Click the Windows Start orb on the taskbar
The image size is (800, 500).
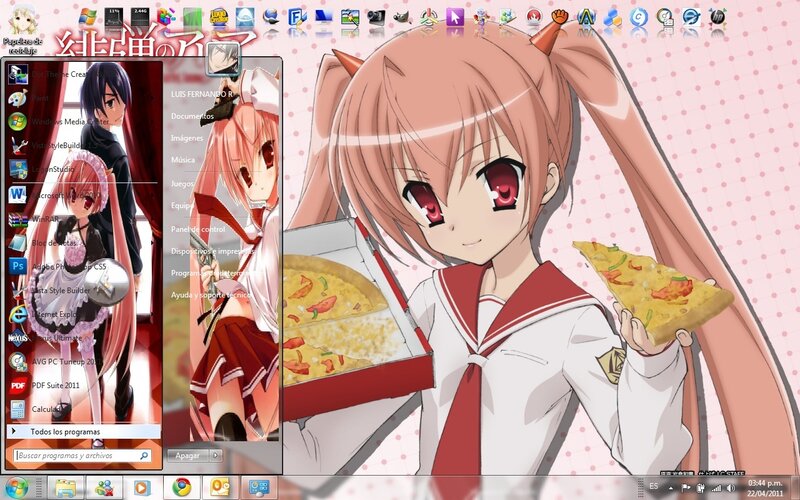pyautogui.click(x=17, y=488)
